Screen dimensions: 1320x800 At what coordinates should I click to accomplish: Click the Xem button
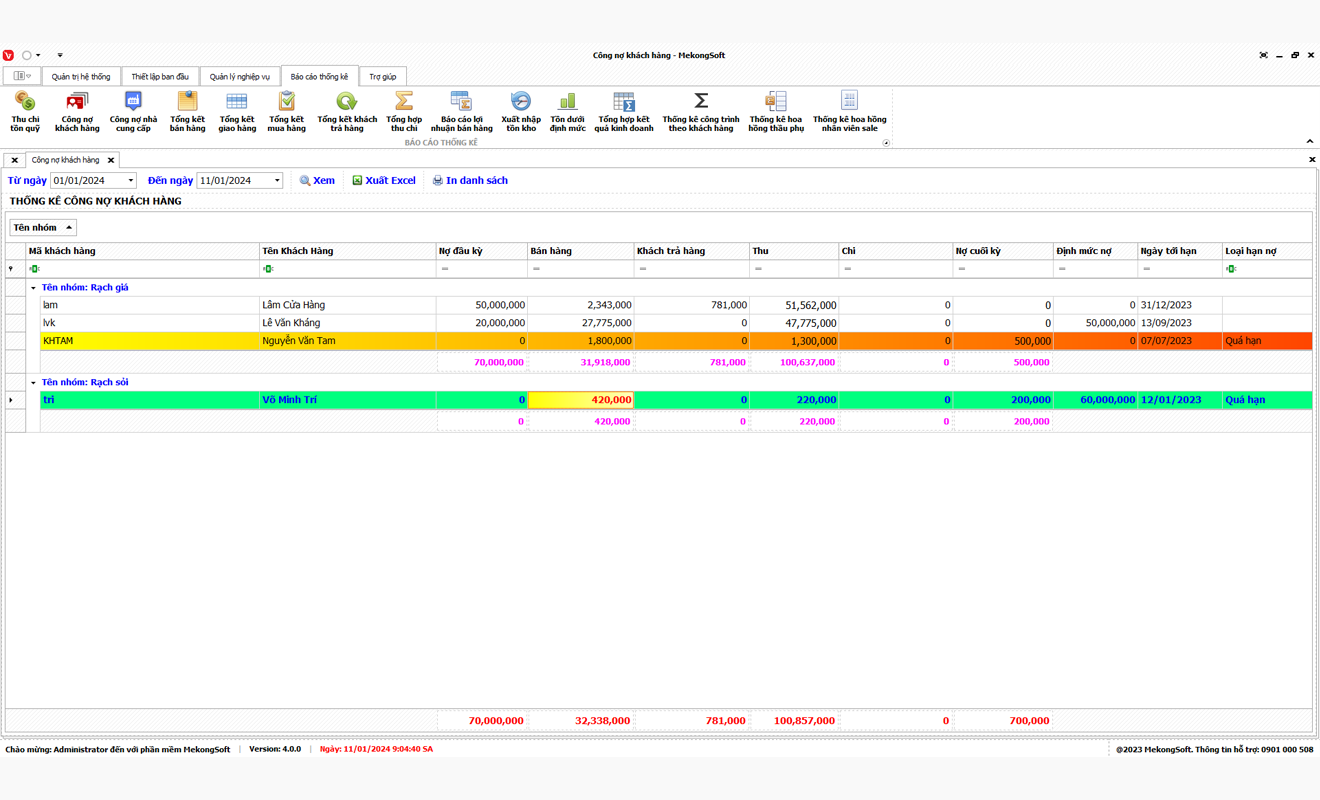click(317, 181)
